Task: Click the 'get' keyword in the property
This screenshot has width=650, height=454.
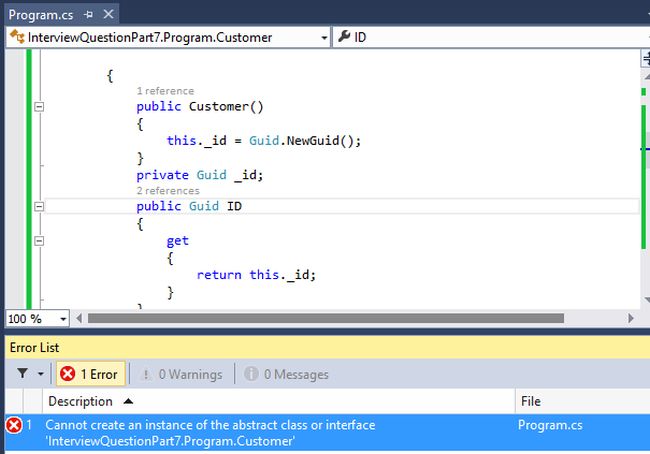Action: (x=177, y=241)
